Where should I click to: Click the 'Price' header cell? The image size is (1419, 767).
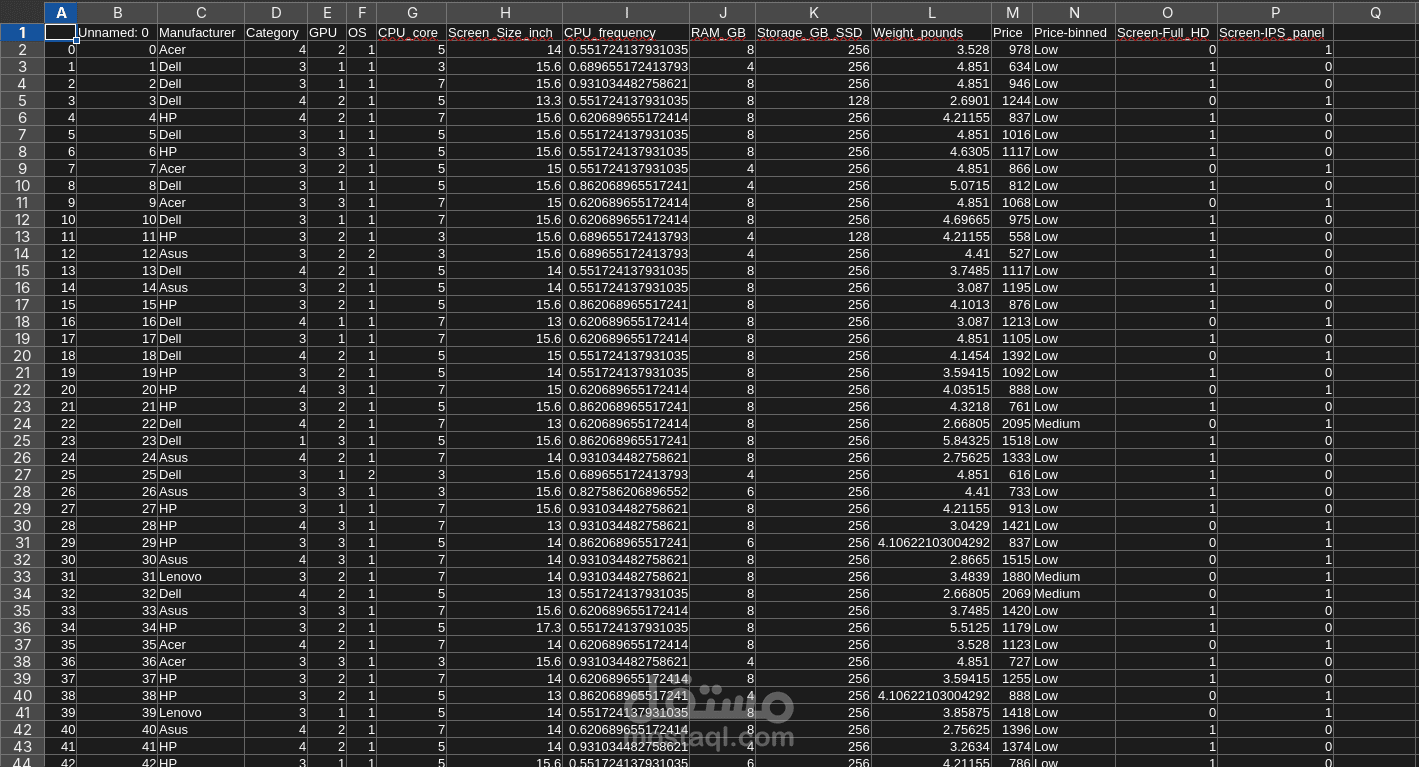click(1012, 32)
